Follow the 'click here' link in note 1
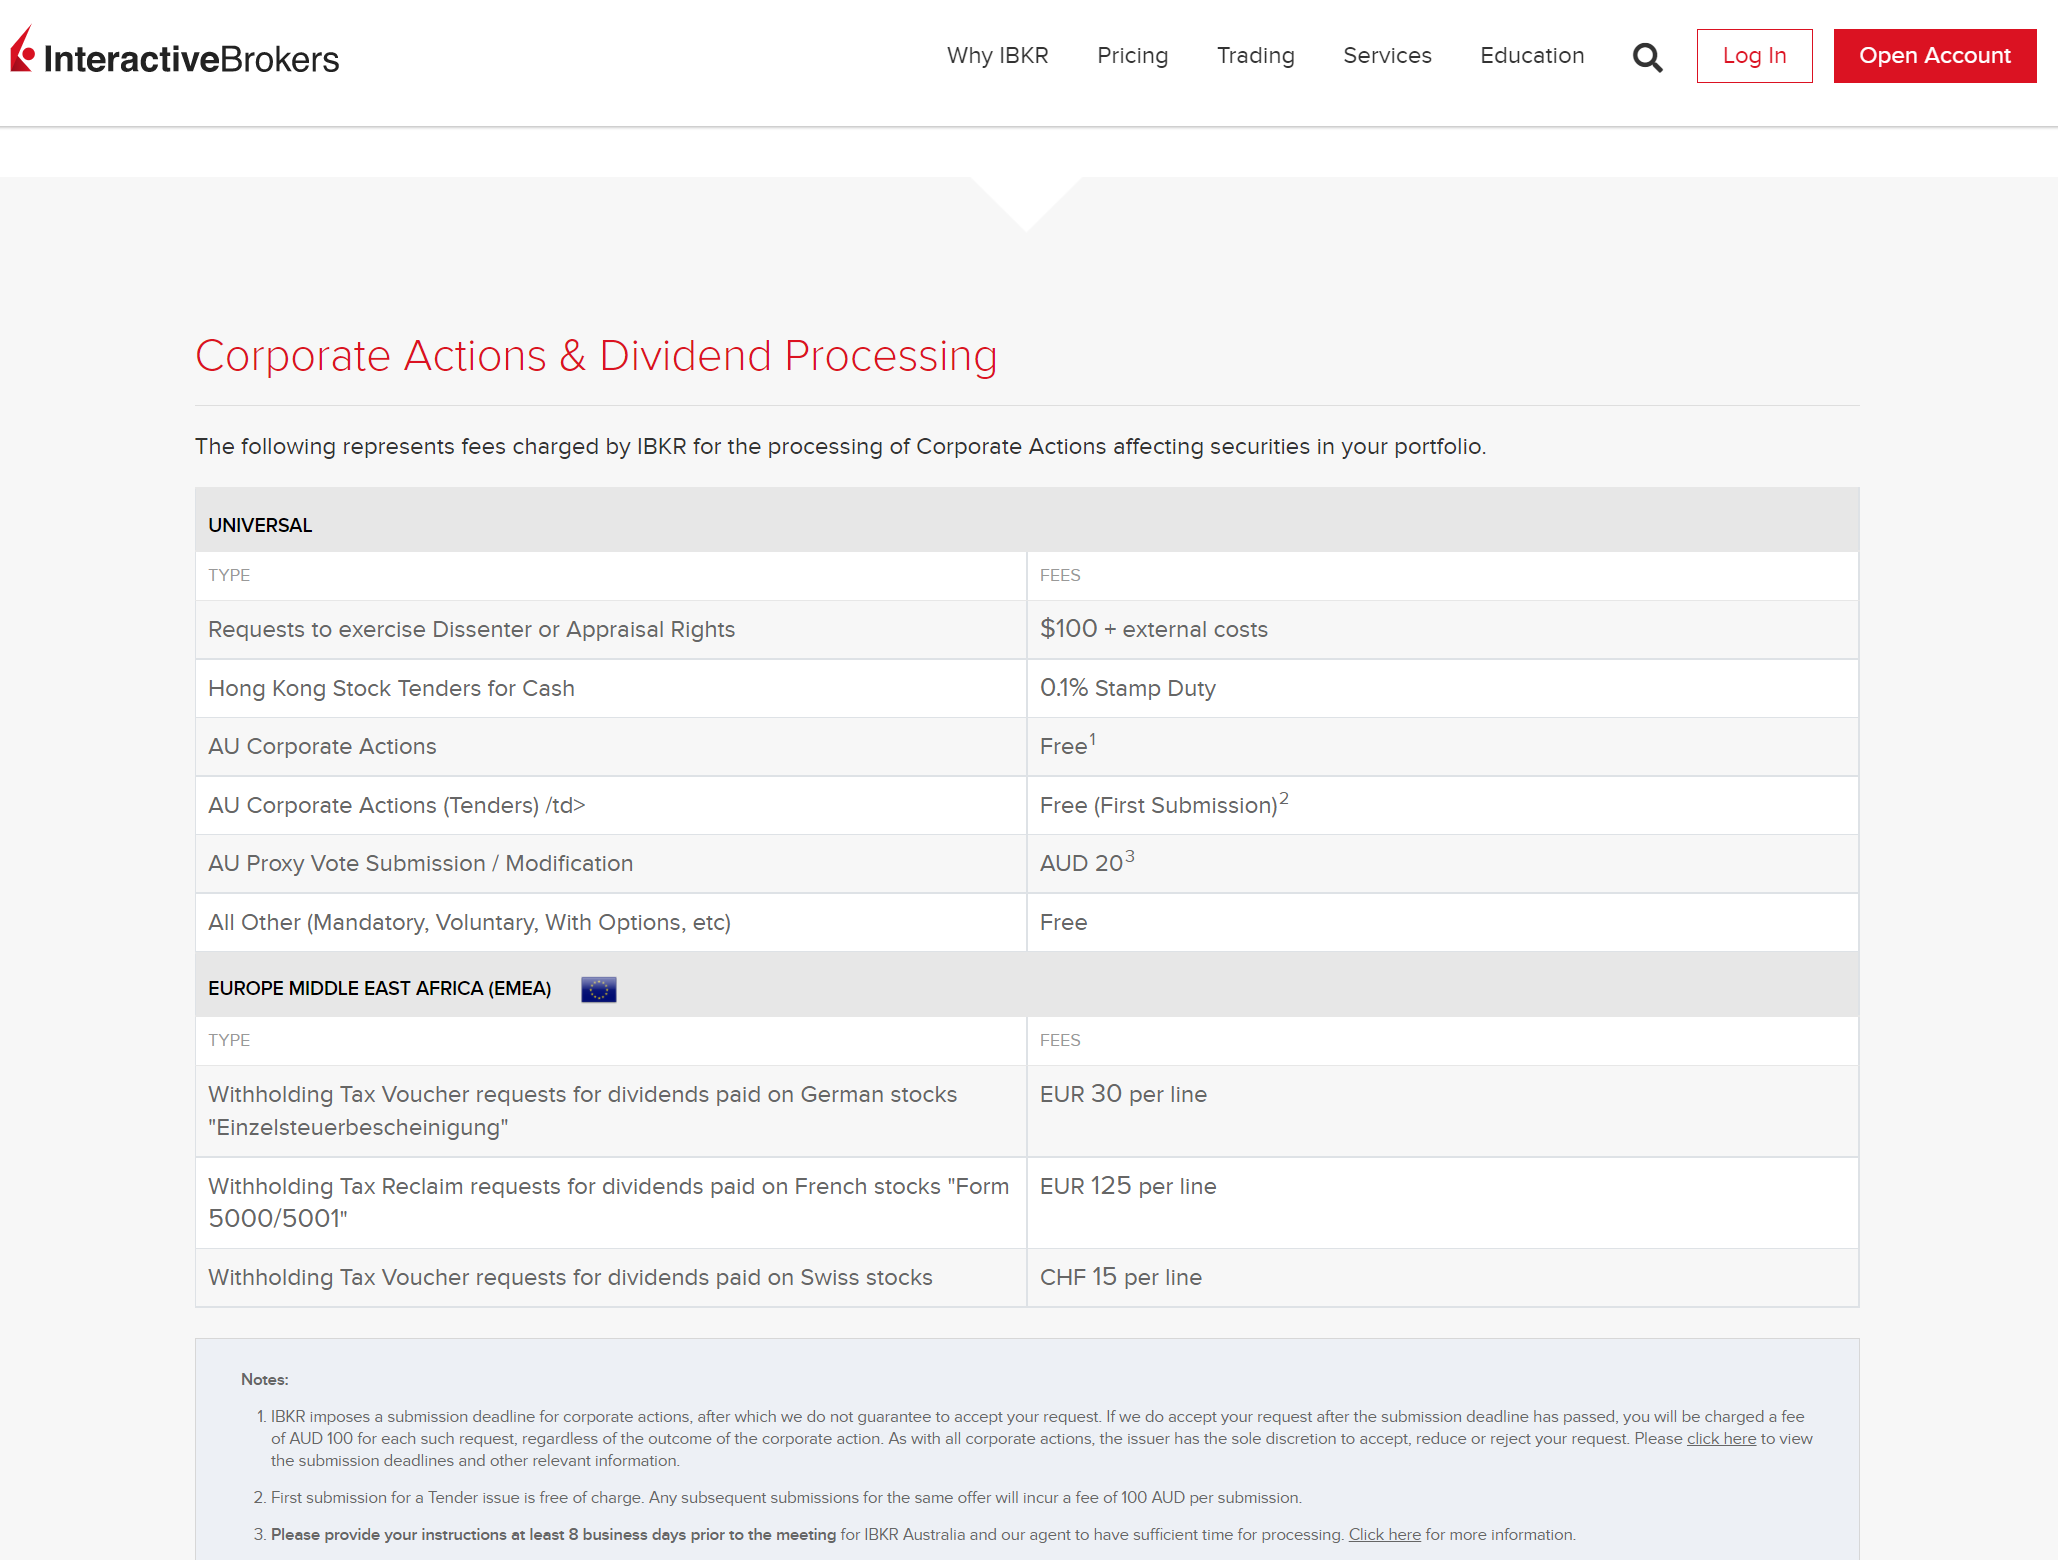 (x=1721, y=1438)
